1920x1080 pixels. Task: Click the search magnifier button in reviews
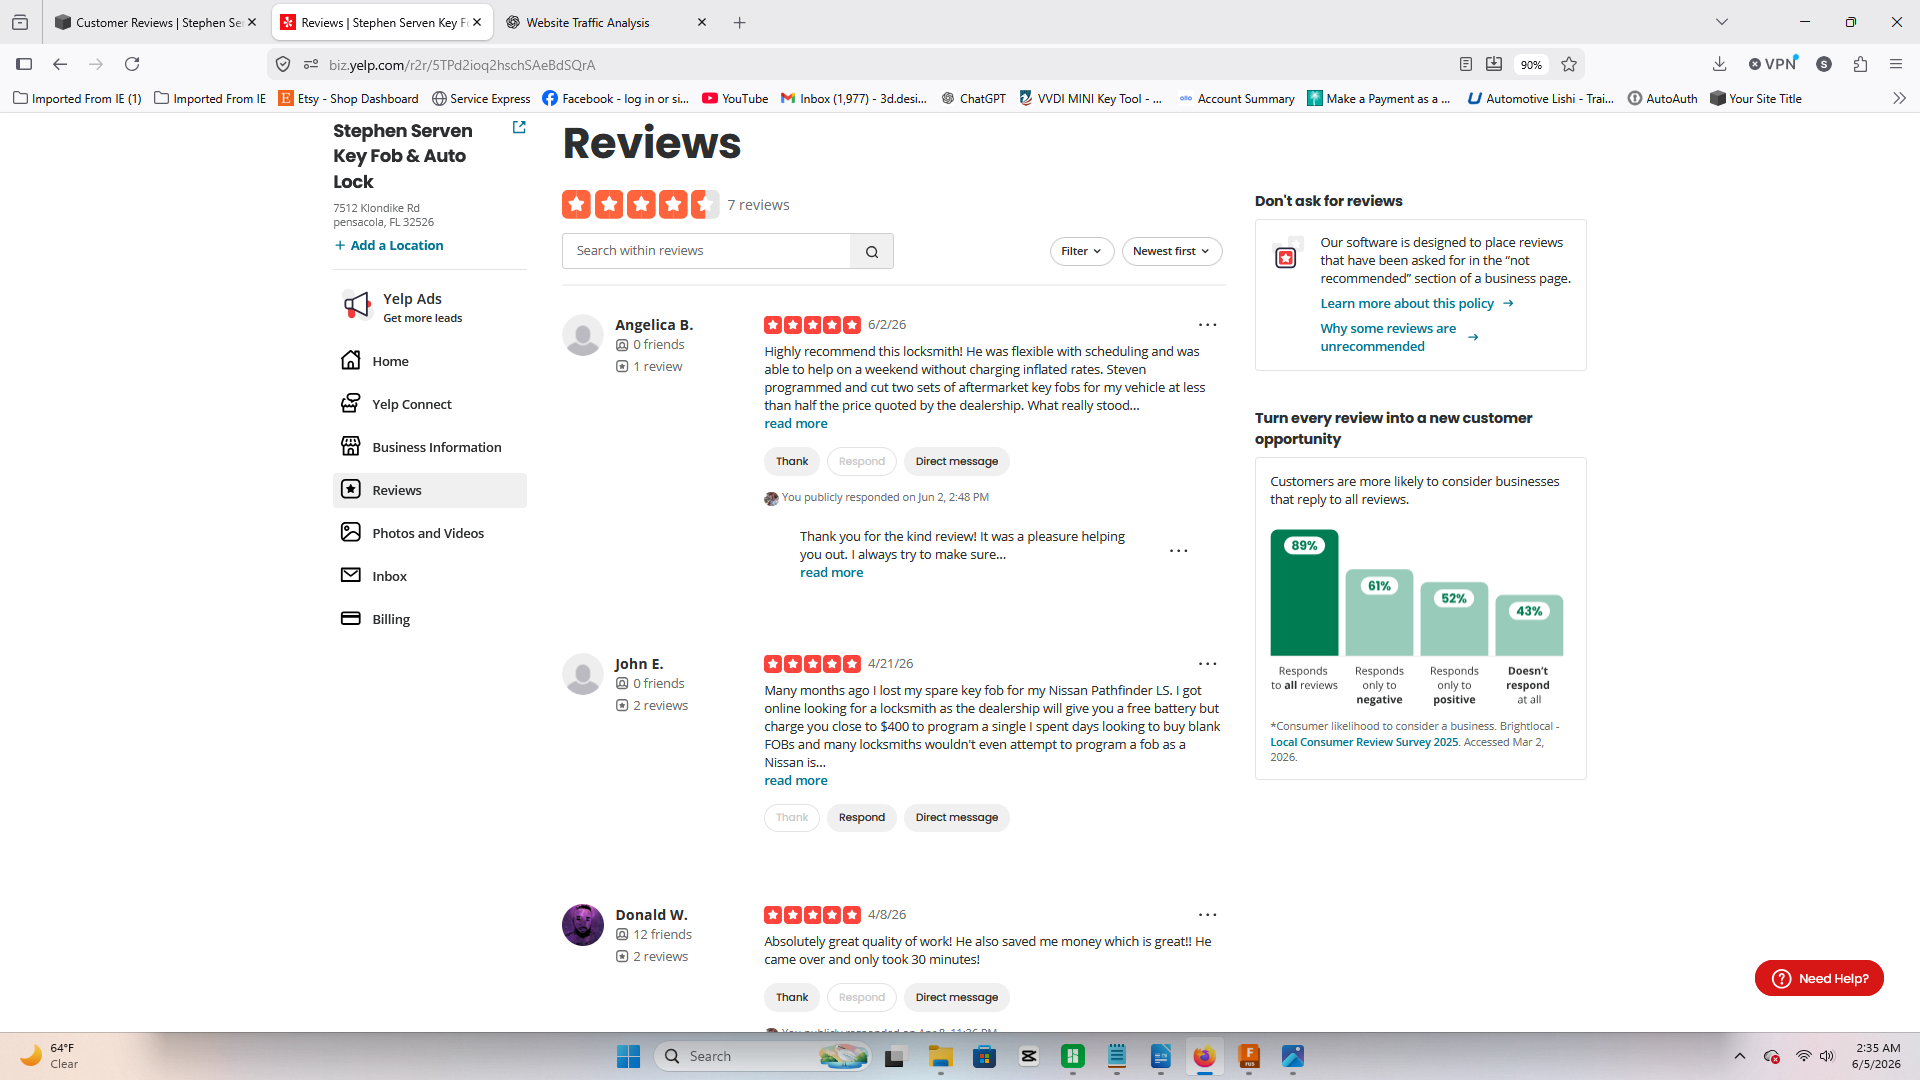pyautogui.click(x=872, y=252)
